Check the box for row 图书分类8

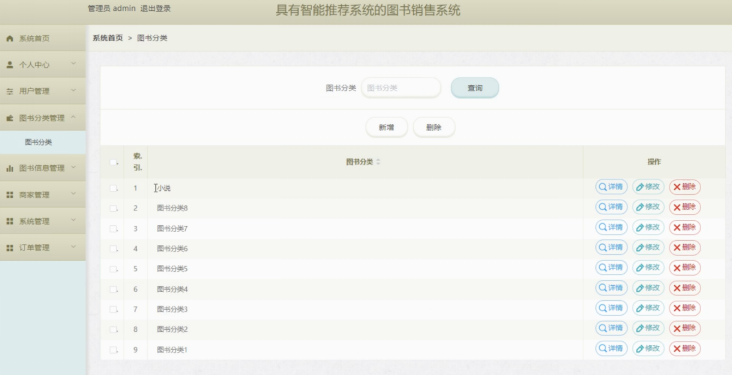[x=113, y=209]
